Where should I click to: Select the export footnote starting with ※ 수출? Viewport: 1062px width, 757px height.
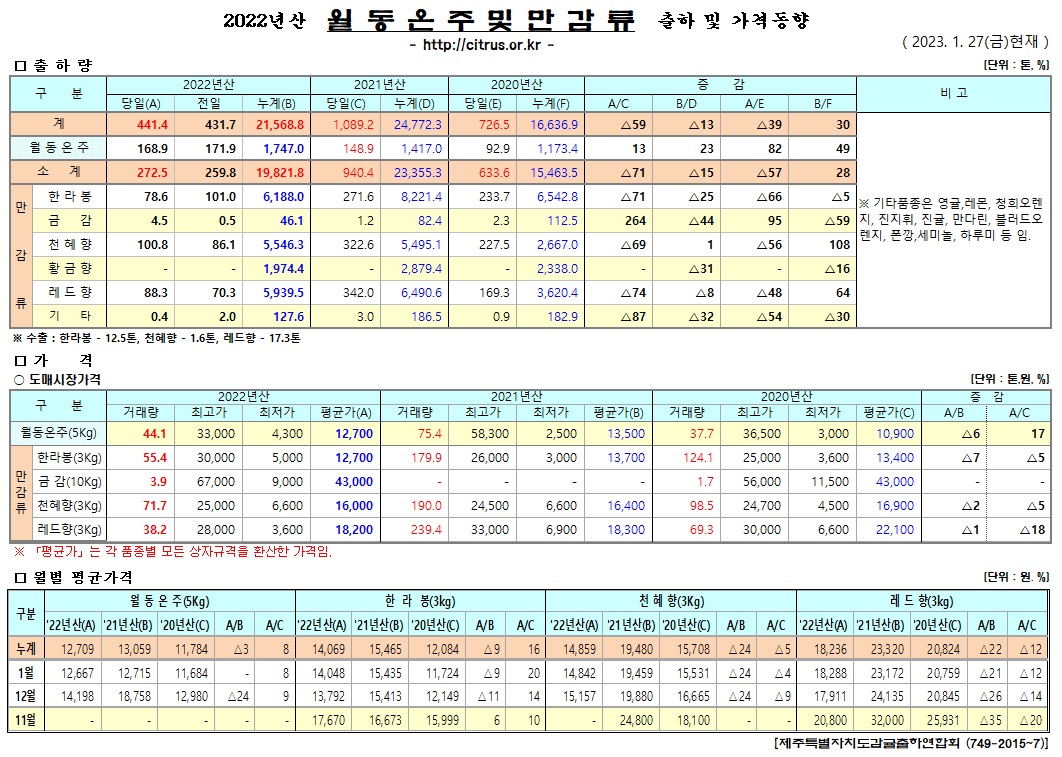[156, 338]
